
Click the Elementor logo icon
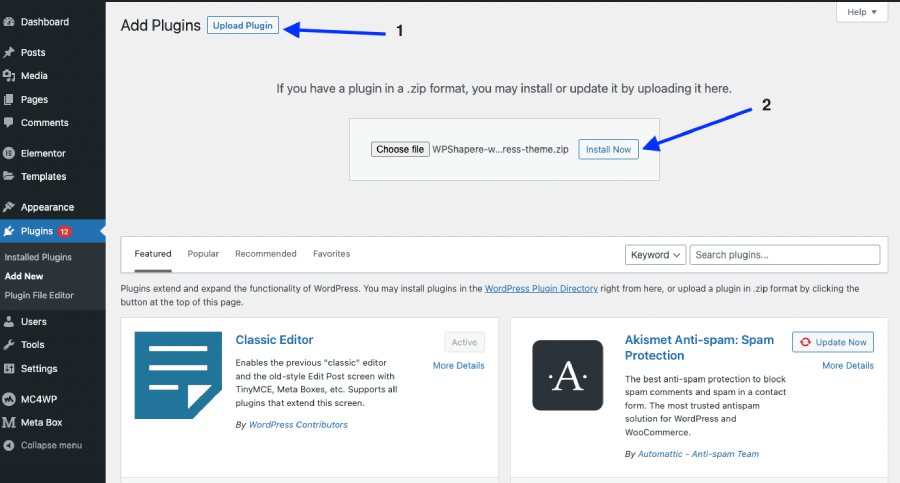click(9, 153)
